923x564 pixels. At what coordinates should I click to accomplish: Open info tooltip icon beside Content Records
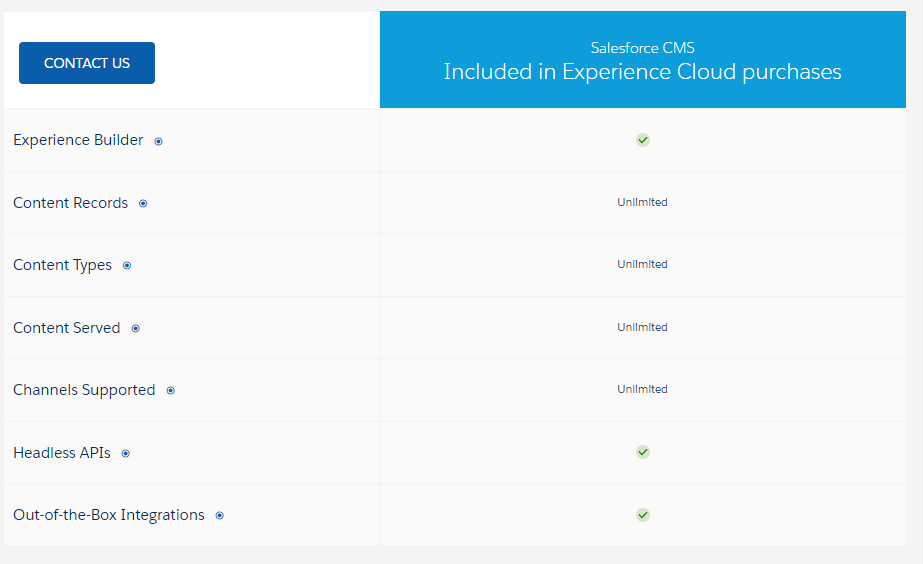click(143, 204)
